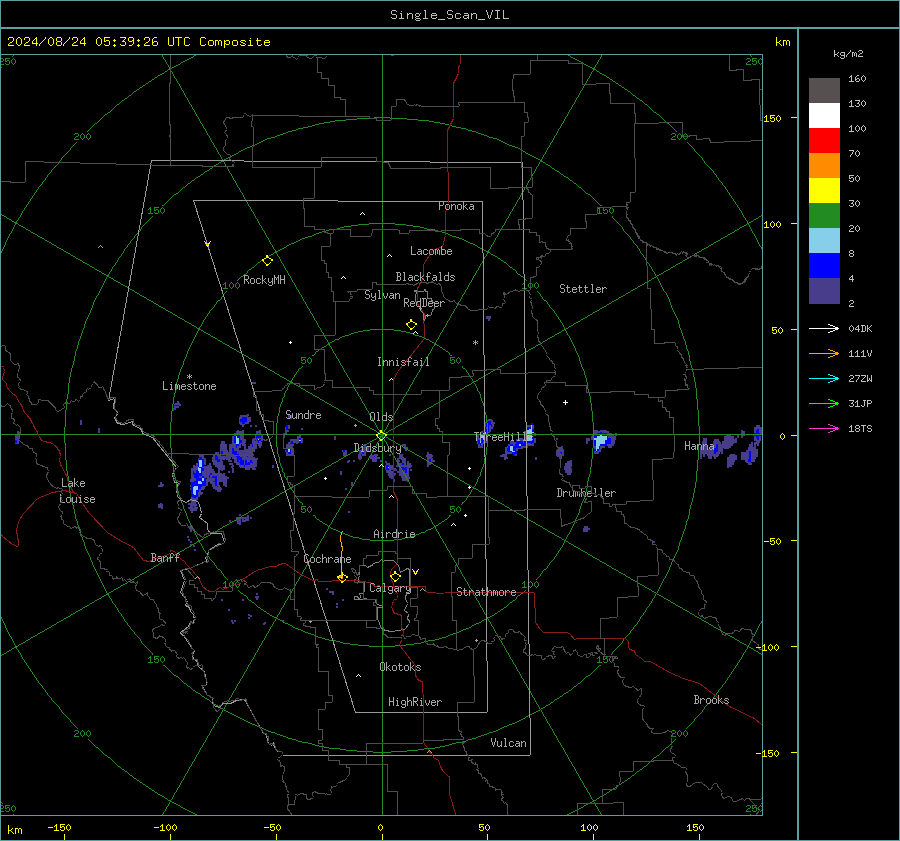Click the yellow diamond marker below Cochrane
900x841 pixels.
(x=342, y=578)
